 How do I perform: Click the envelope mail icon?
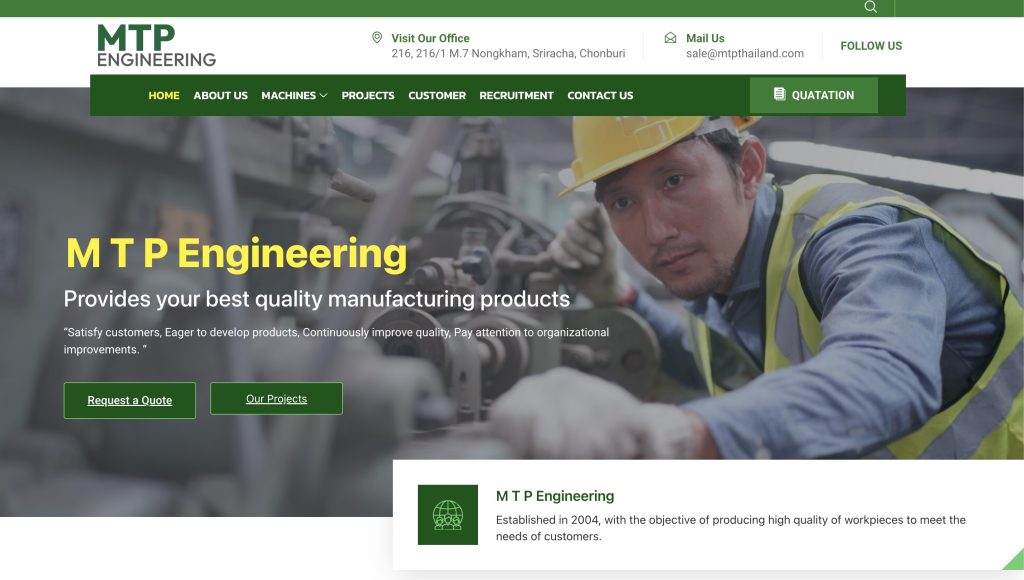point(670,38)
